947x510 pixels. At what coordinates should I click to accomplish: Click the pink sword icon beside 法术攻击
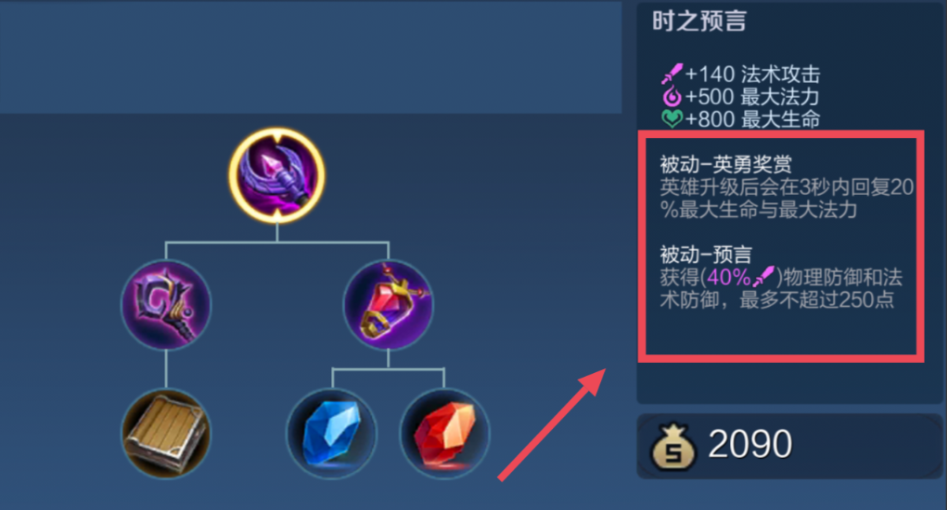[672, 74]
